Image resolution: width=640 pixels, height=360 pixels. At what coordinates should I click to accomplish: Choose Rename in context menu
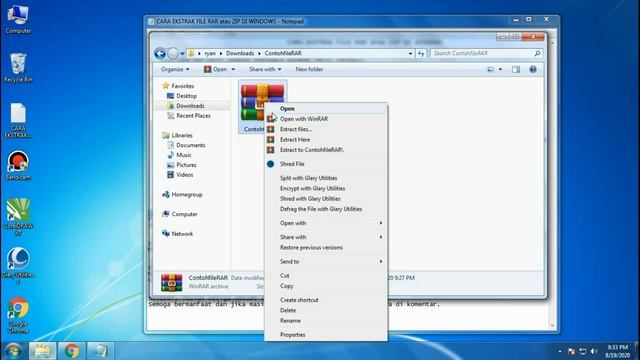[x=326, y=321]
